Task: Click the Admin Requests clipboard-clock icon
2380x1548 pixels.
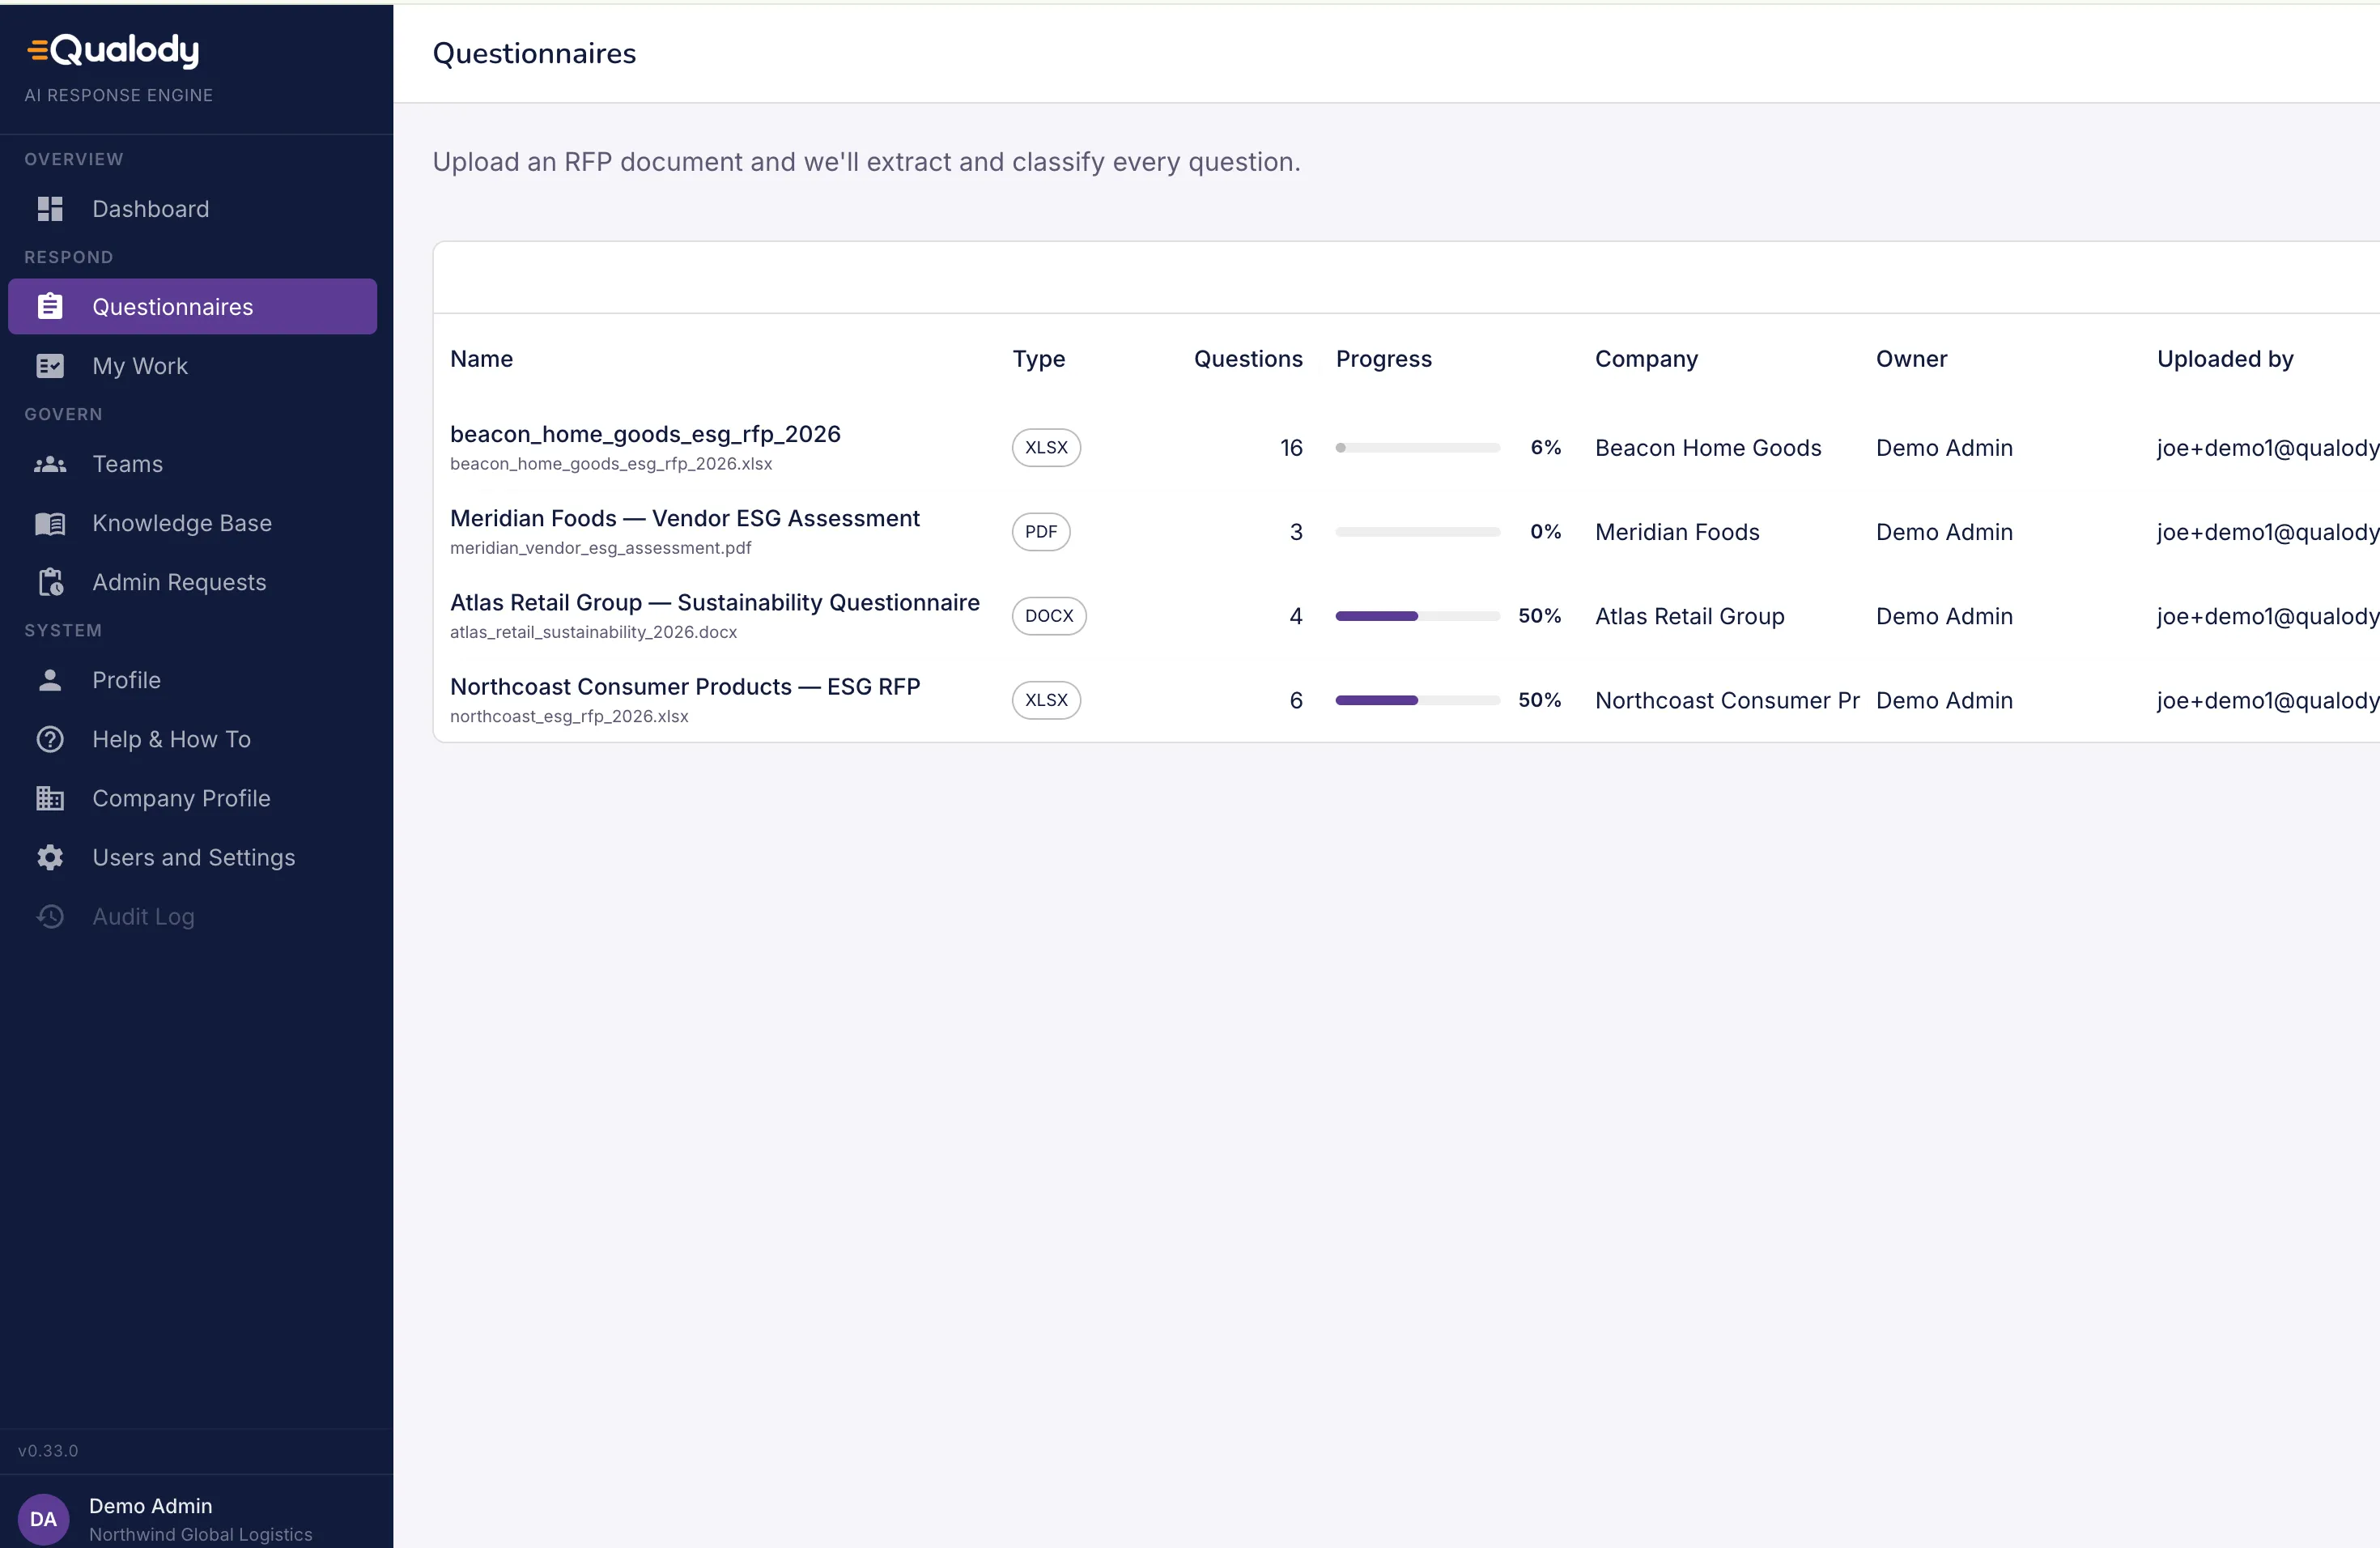Action: [x=50, y=582]
